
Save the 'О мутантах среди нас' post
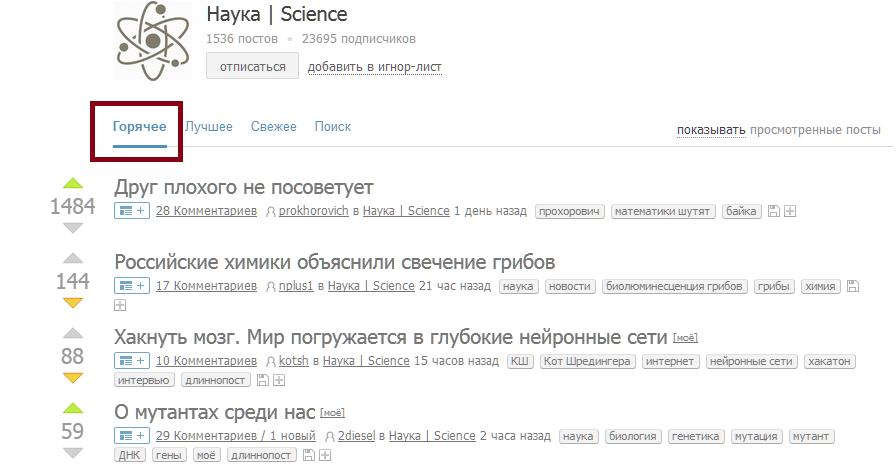point(309,455)
